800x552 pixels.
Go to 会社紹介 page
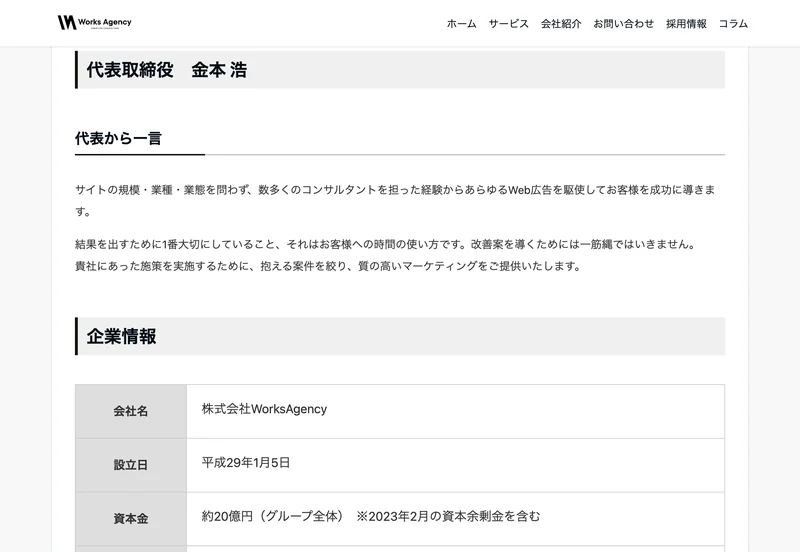pos(561,23)
